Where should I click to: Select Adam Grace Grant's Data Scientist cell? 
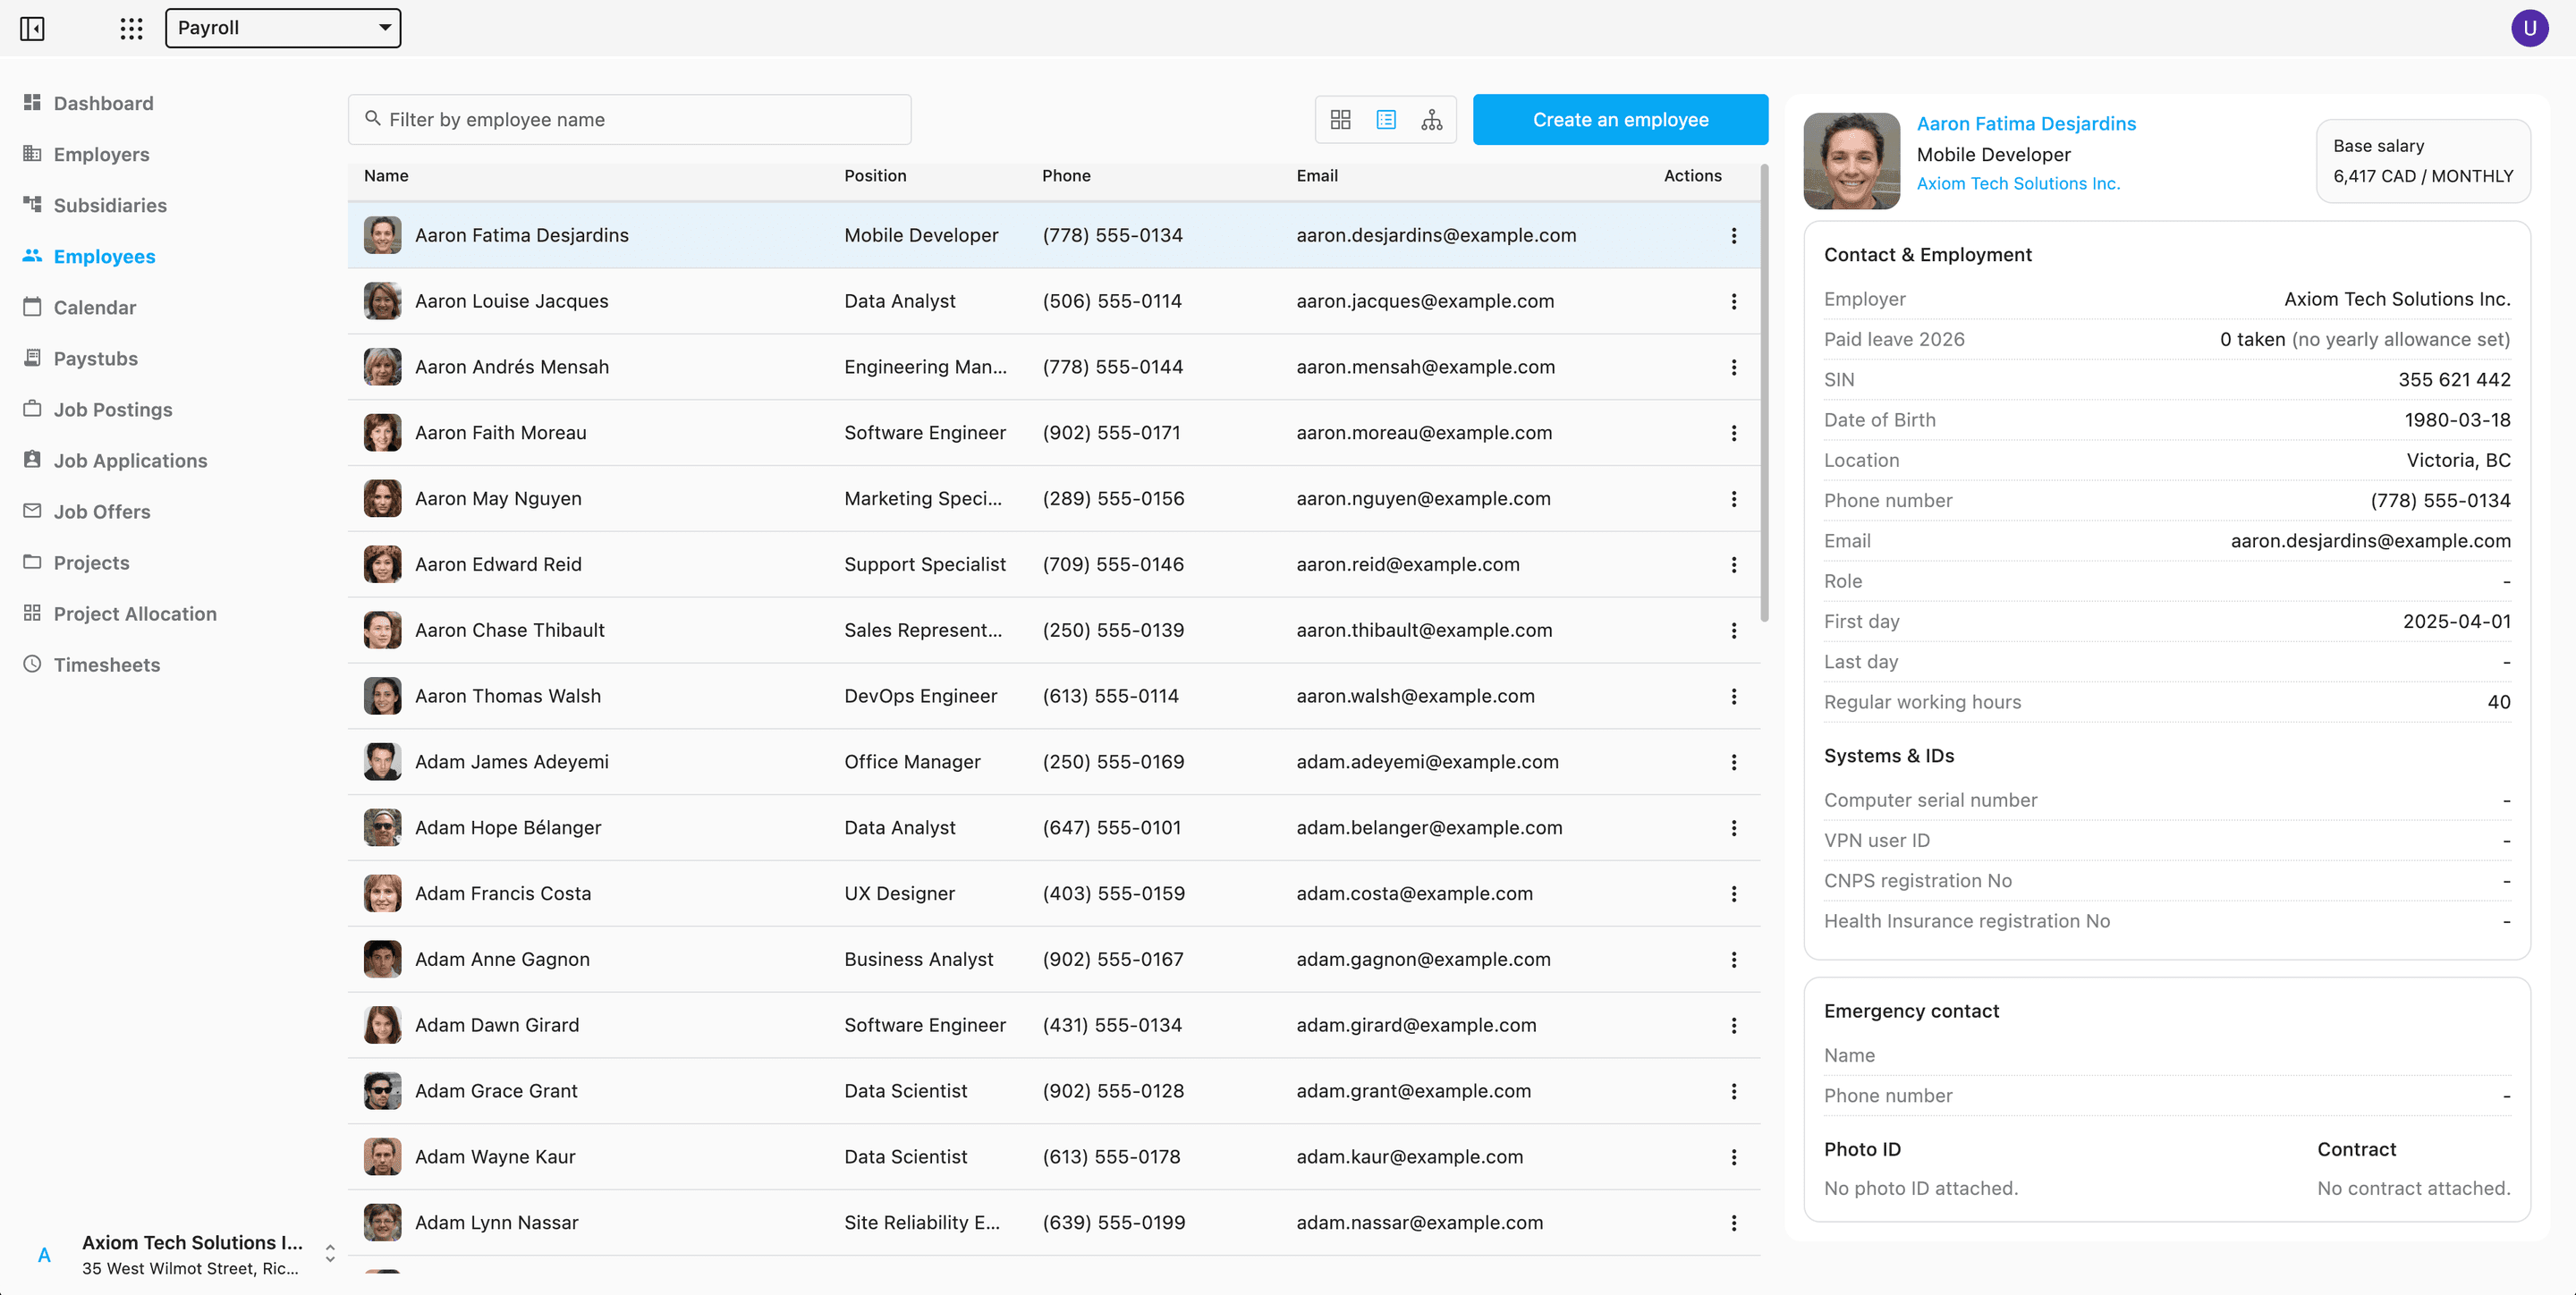point(905,1091)
